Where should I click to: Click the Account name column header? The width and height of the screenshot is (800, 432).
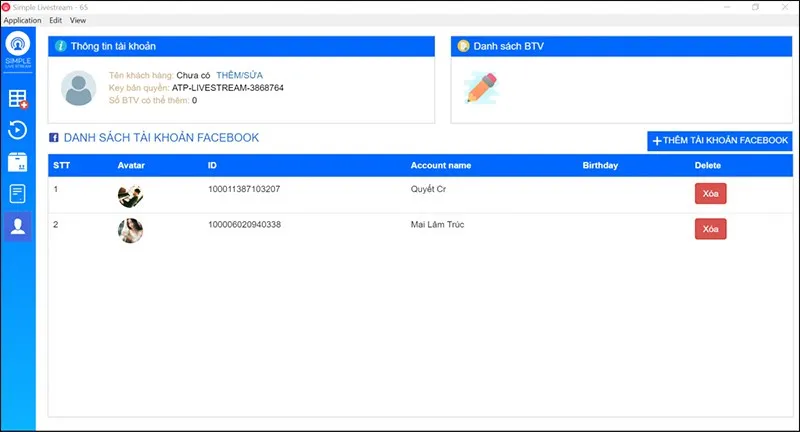(x=440, y=165)
